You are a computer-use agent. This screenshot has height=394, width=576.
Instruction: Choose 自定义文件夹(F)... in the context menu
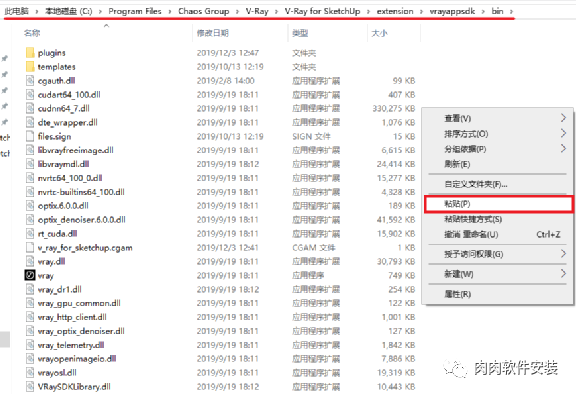point(476,184)
